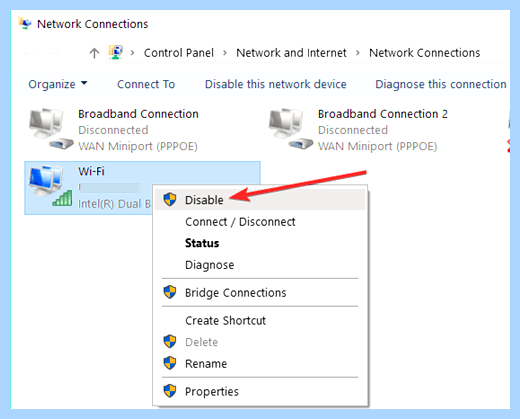Select the Broadband Connection adapter icon
520x419 pixels.
(51, 129)
